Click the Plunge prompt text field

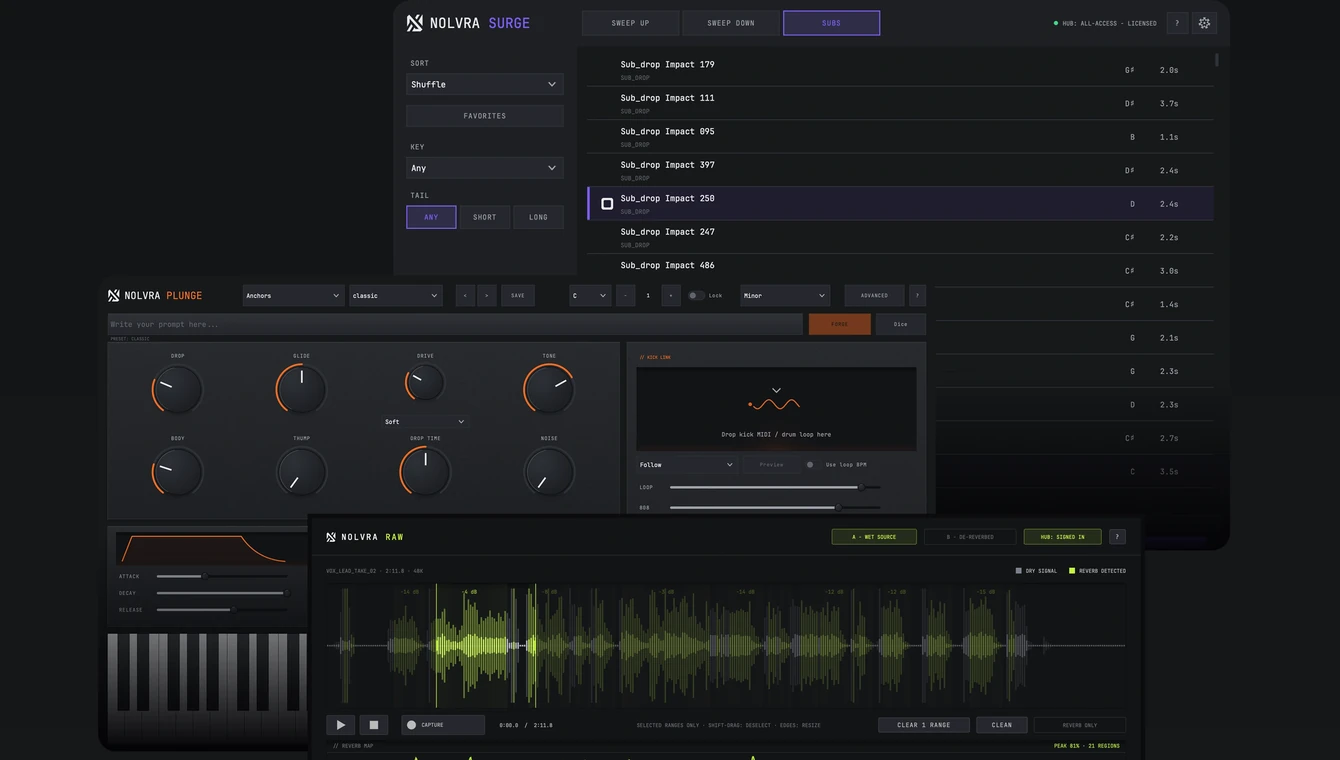coord(455,324)
